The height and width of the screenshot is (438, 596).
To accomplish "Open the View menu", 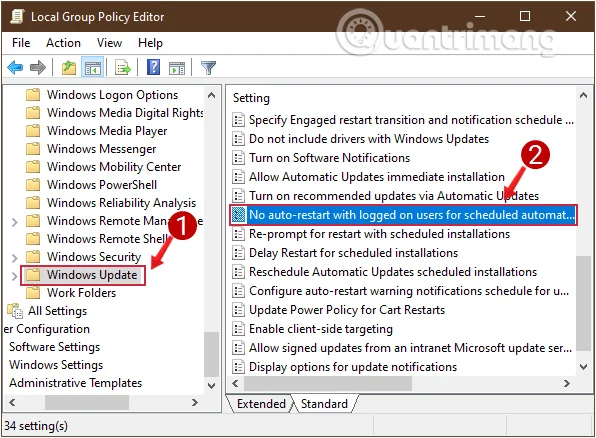I will [x=109, y=43].
